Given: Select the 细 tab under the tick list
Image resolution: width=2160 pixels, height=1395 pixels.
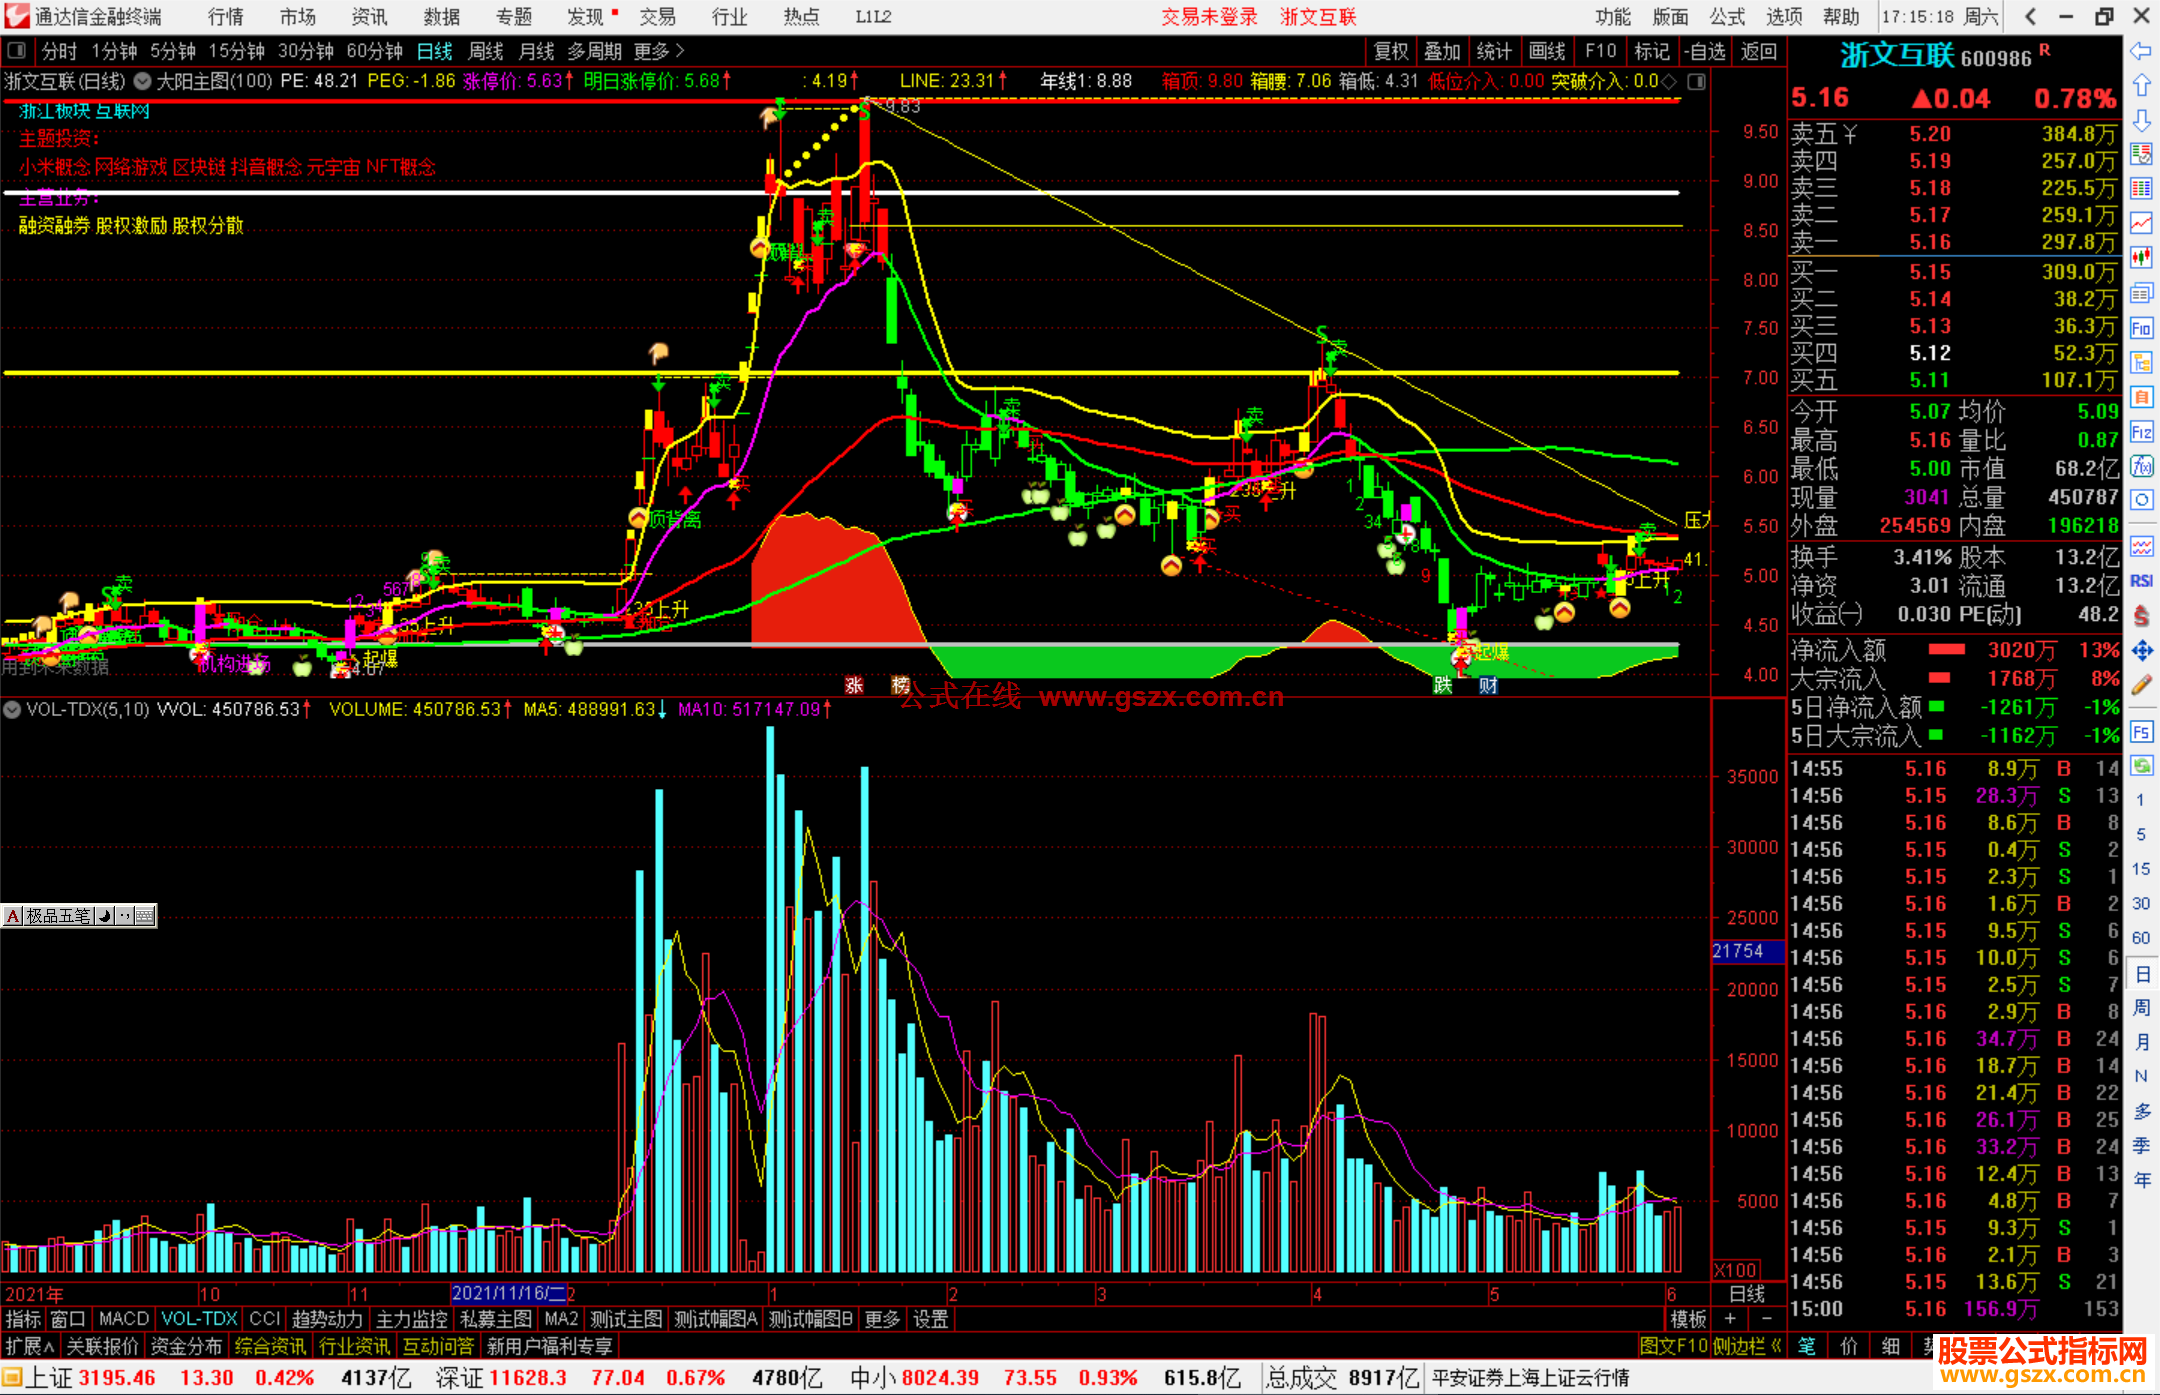Looking at the screenshot, I should (1890, 1346).
